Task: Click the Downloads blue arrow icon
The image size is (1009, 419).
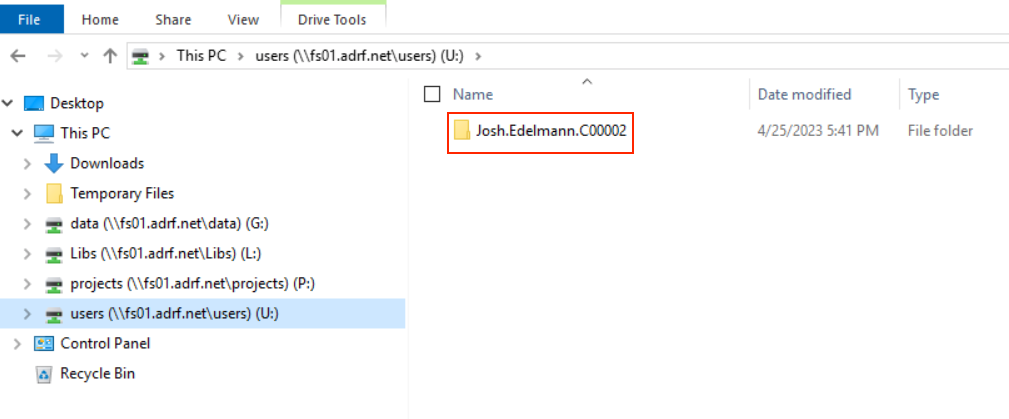Action: coord(54,164)
